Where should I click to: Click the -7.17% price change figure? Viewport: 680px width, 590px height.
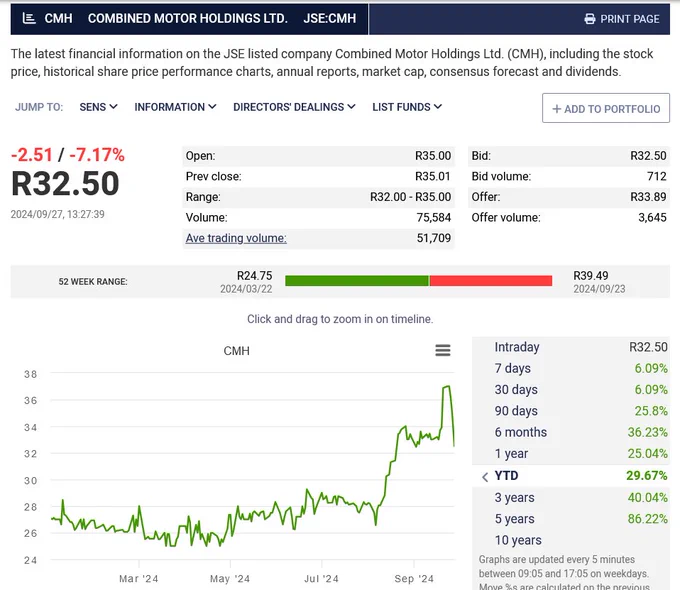(x=97, y=155)
